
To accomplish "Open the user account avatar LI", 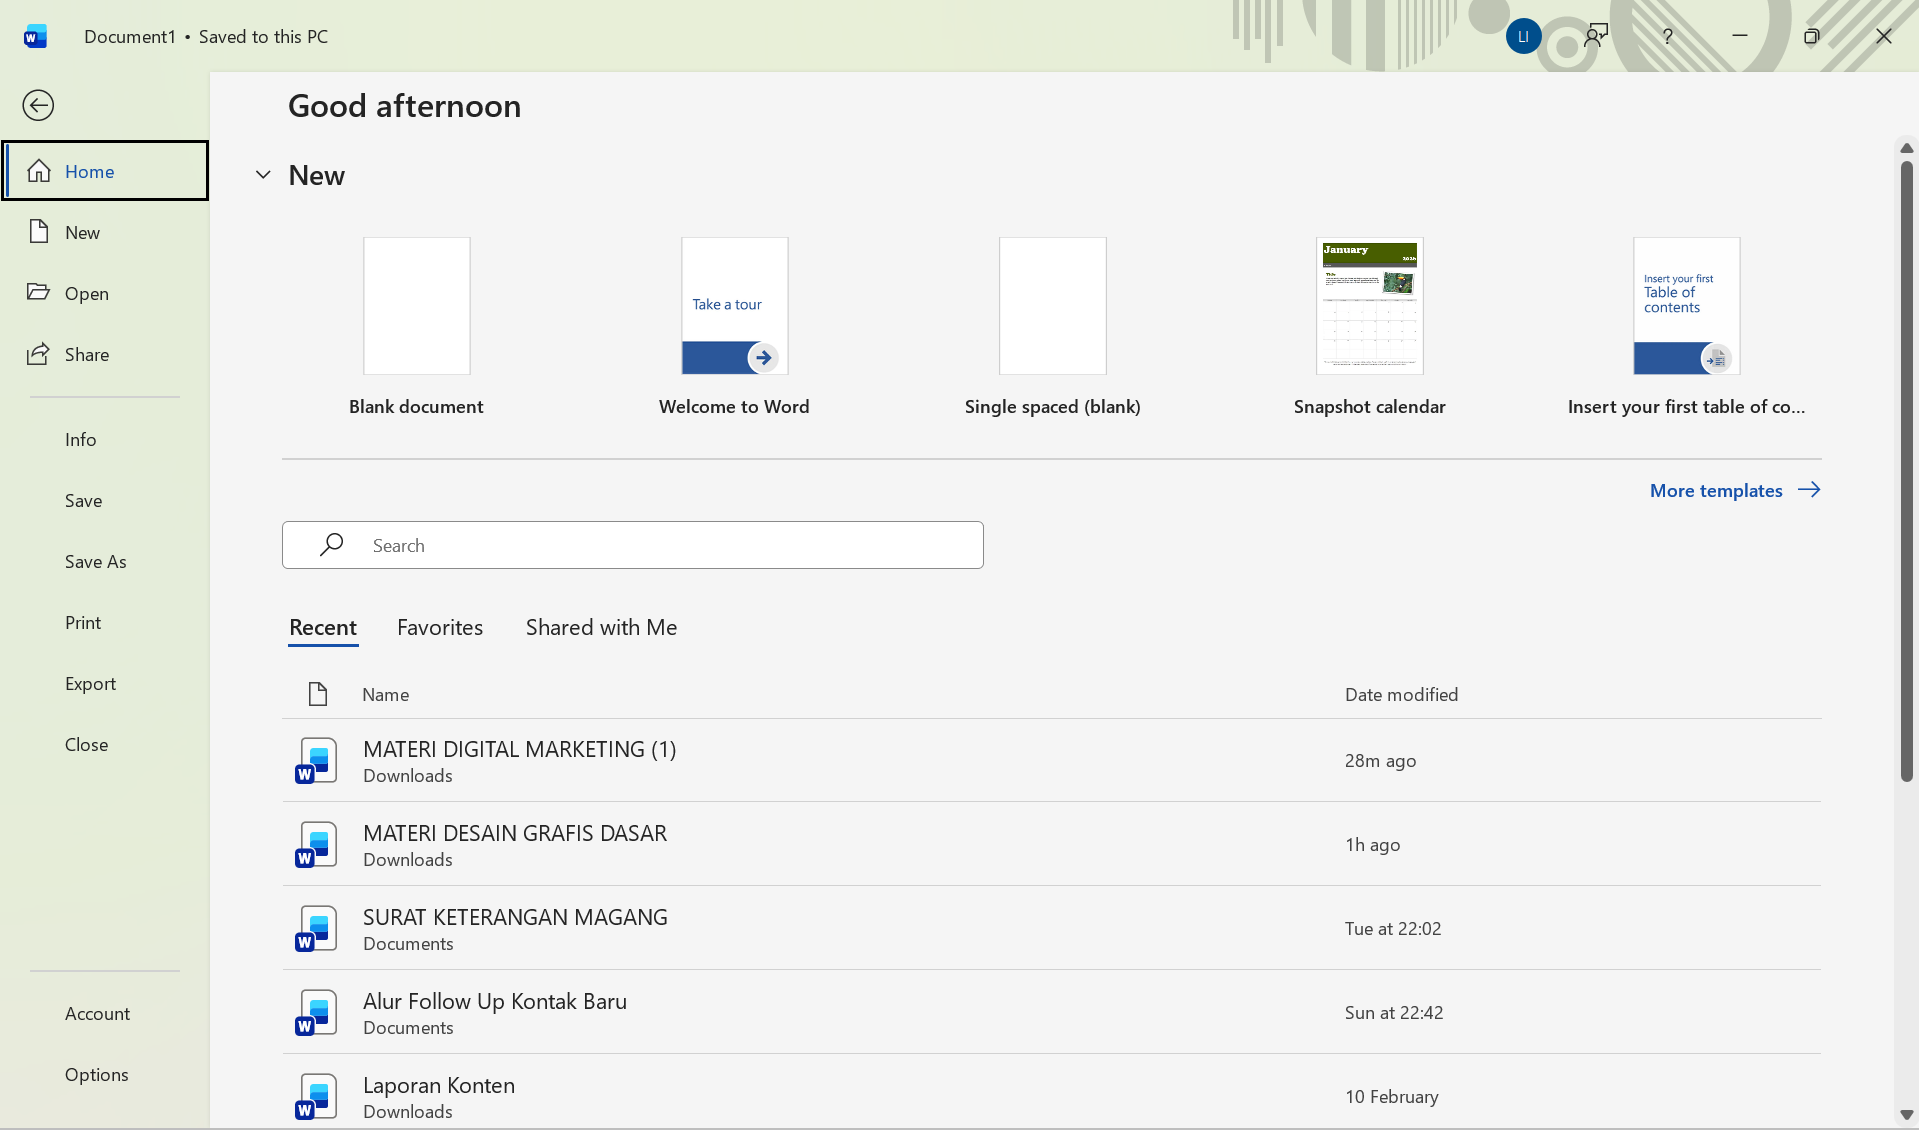I will pyautogui.click(x=1523, y=36).
